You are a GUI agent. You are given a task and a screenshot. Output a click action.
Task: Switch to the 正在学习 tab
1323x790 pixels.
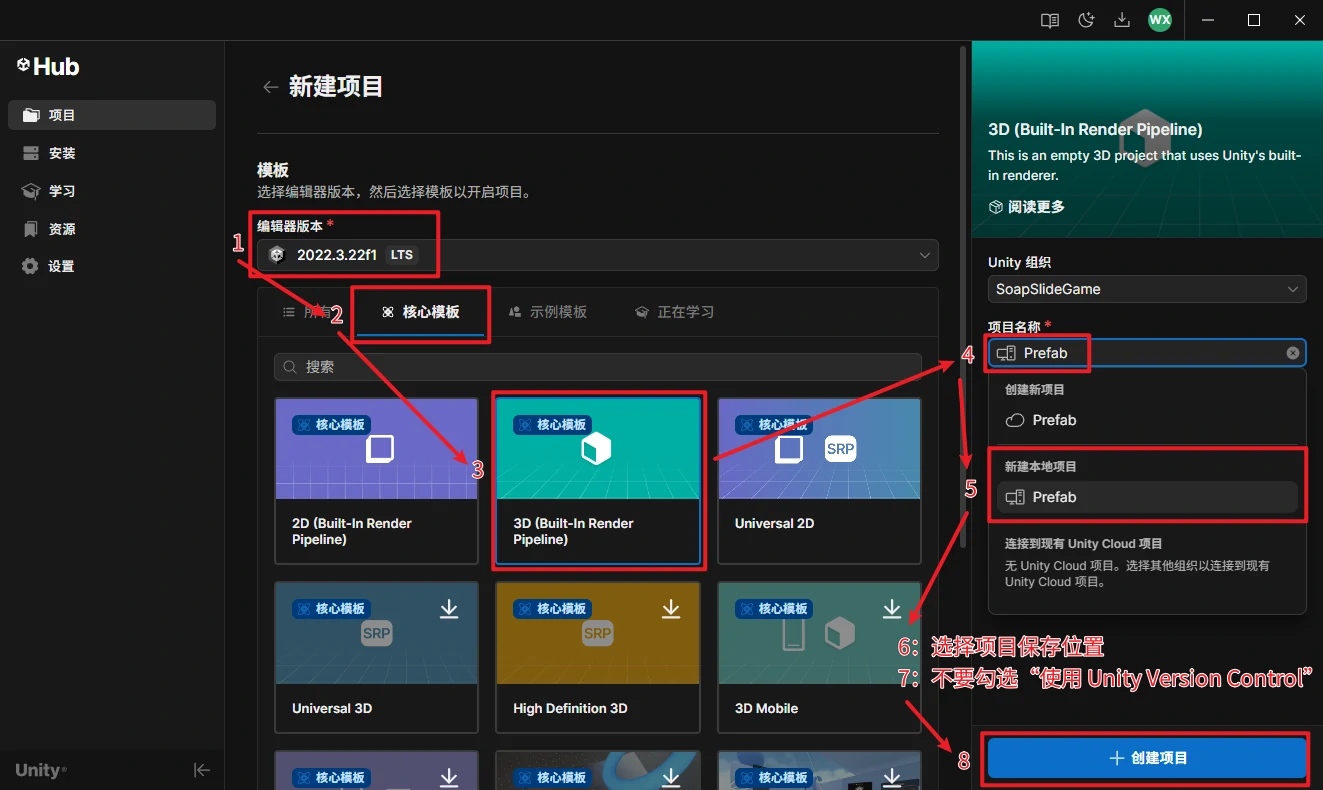(675, 312)
